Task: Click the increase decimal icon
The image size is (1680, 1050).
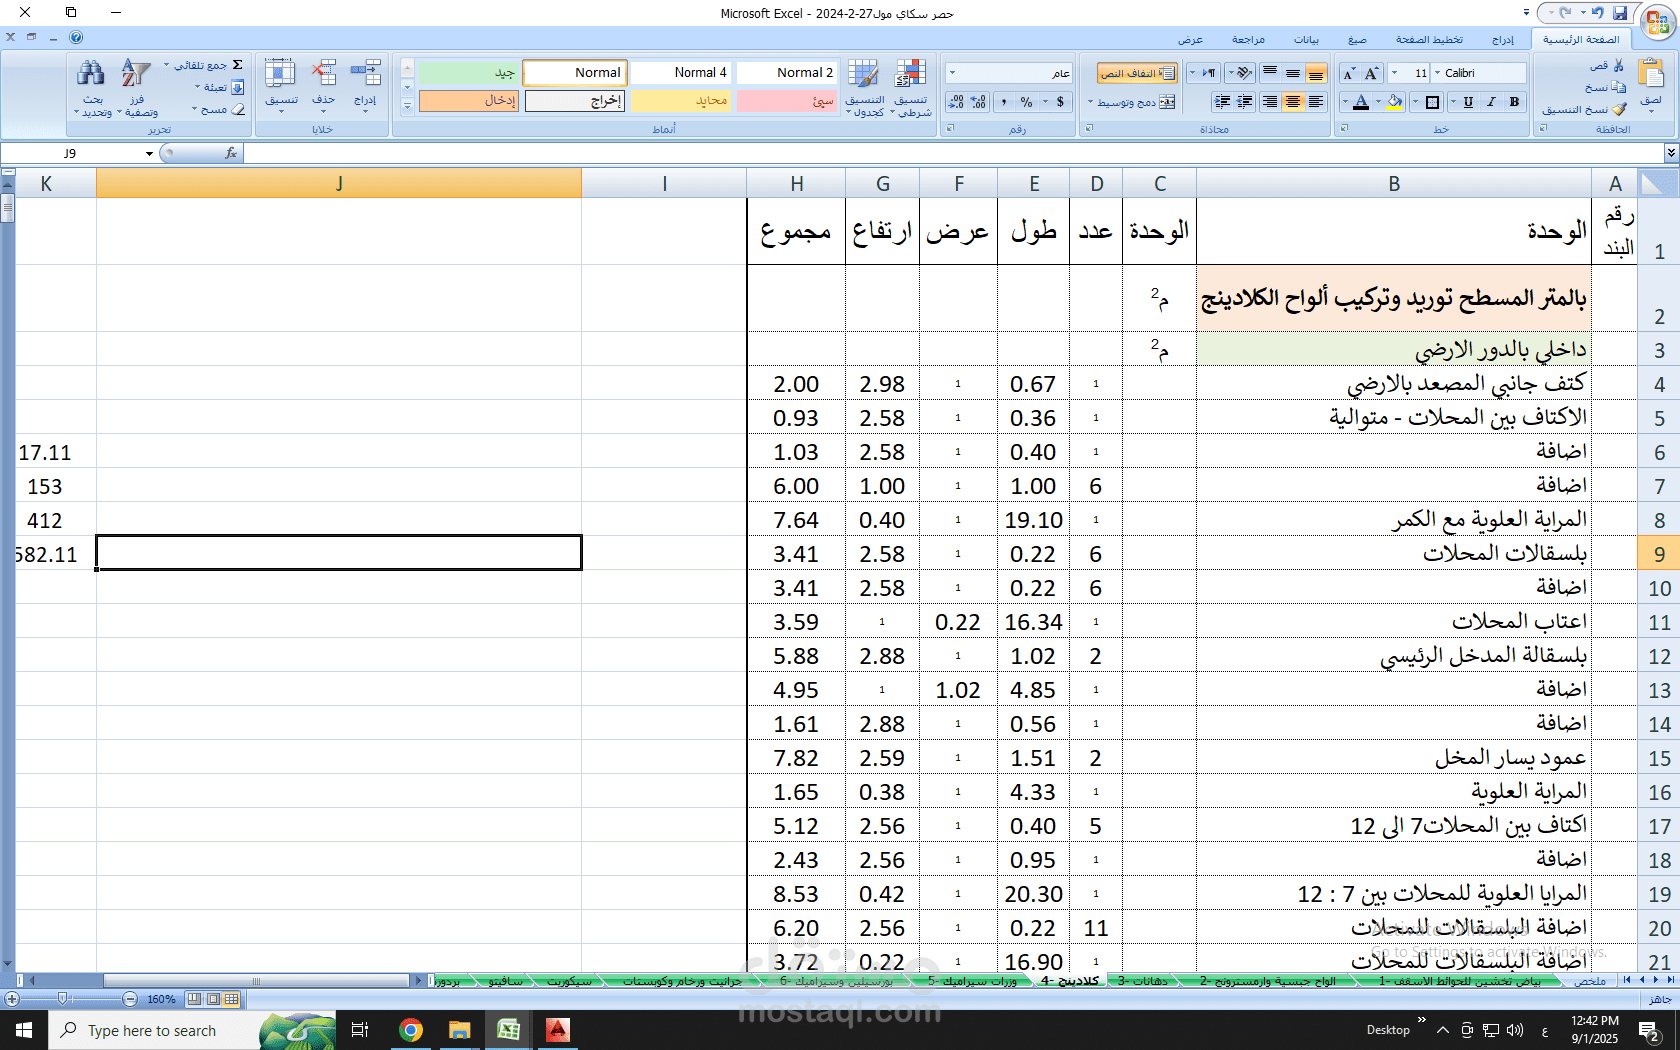Action: click(x=979, y=102)
